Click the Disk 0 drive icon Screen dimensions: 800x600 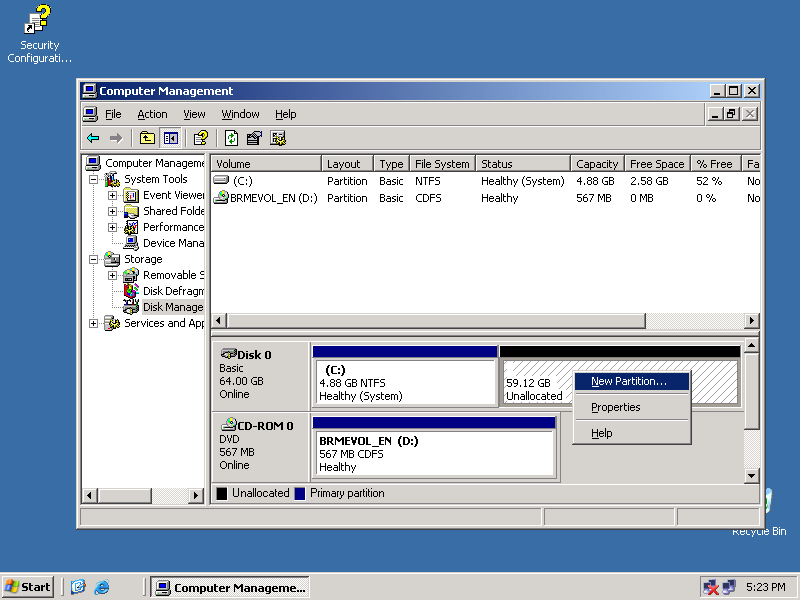[228, 354]
